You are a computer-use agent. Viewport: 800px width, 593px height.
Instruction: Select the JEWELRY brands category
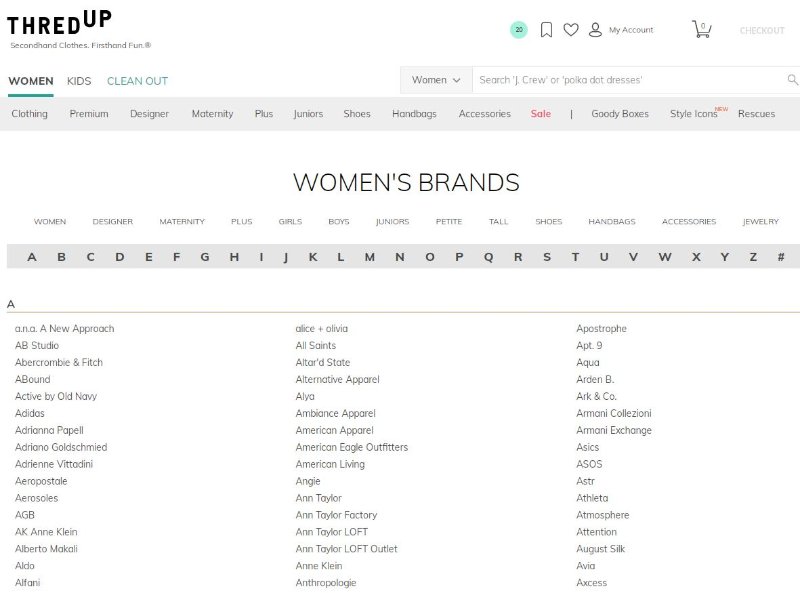point(761,221)
